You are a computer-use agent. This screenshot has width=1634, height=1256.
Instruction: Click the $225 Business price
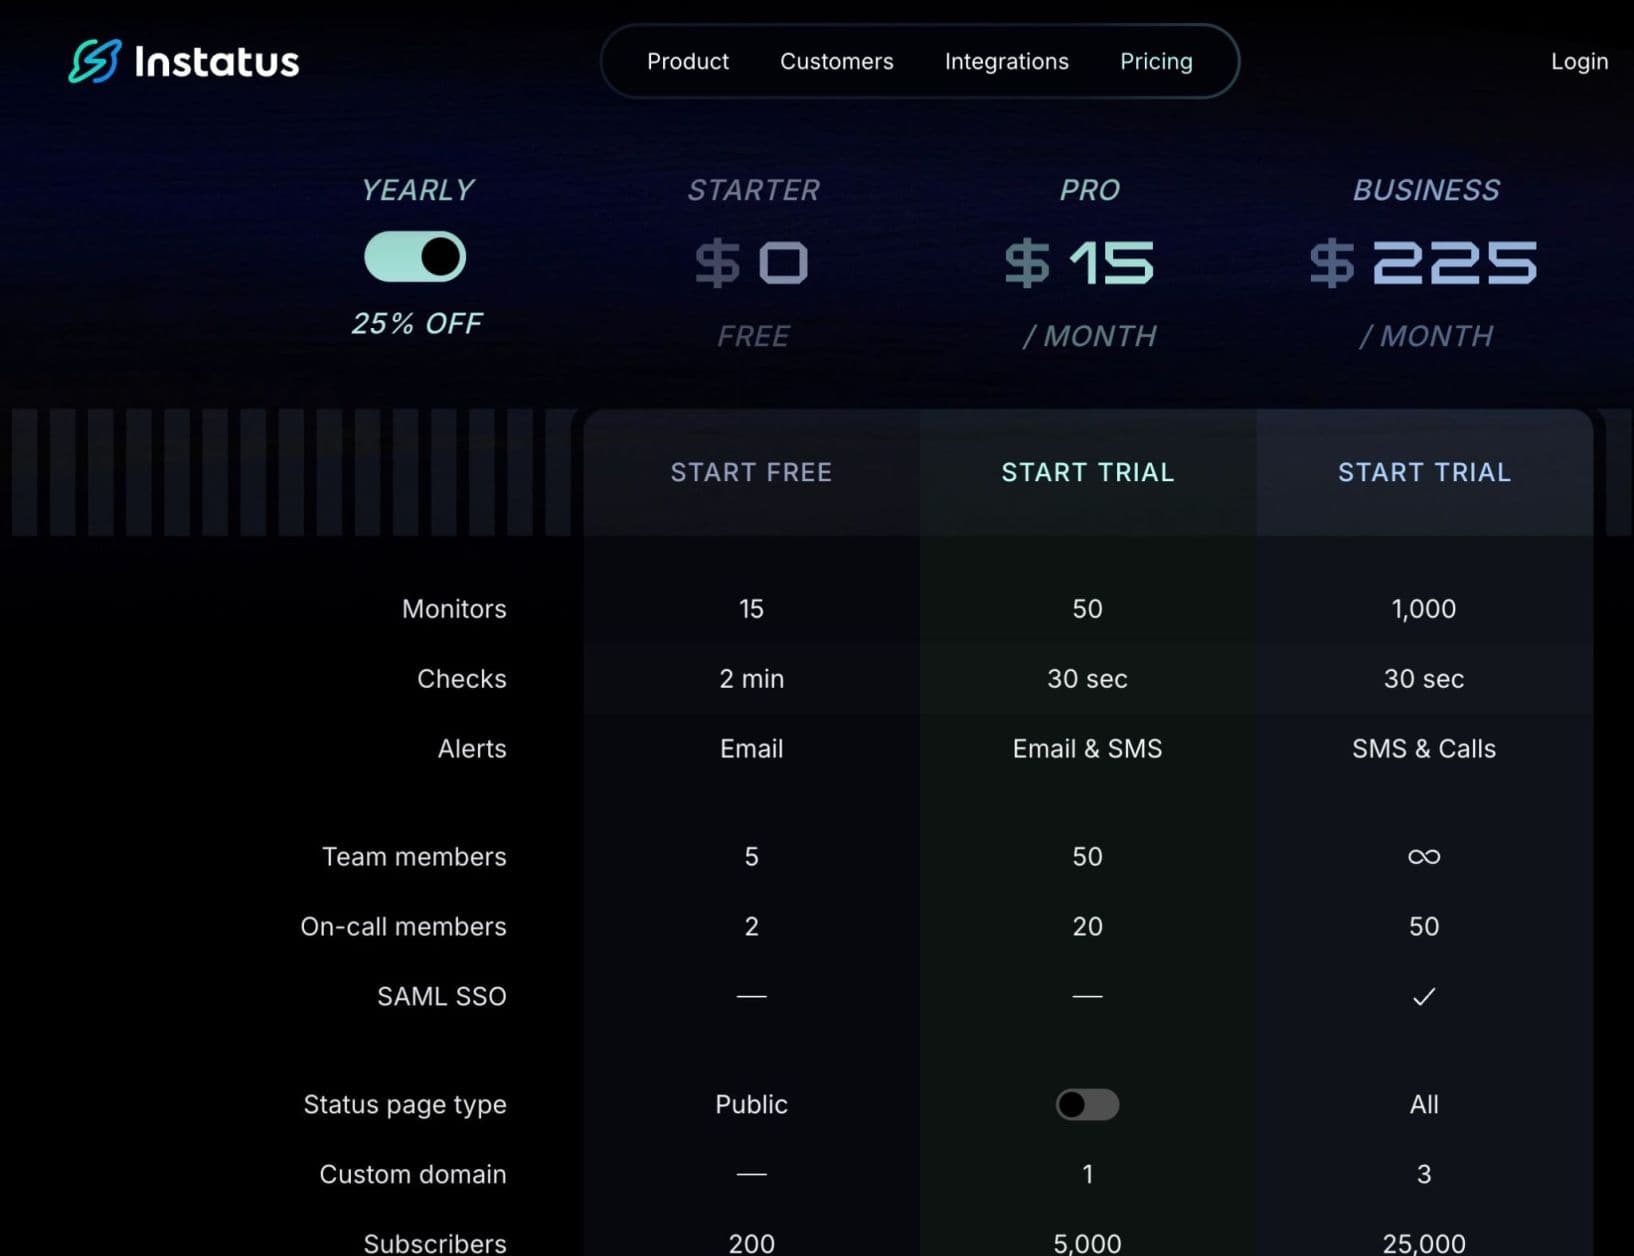click(x=1424, y=262)
